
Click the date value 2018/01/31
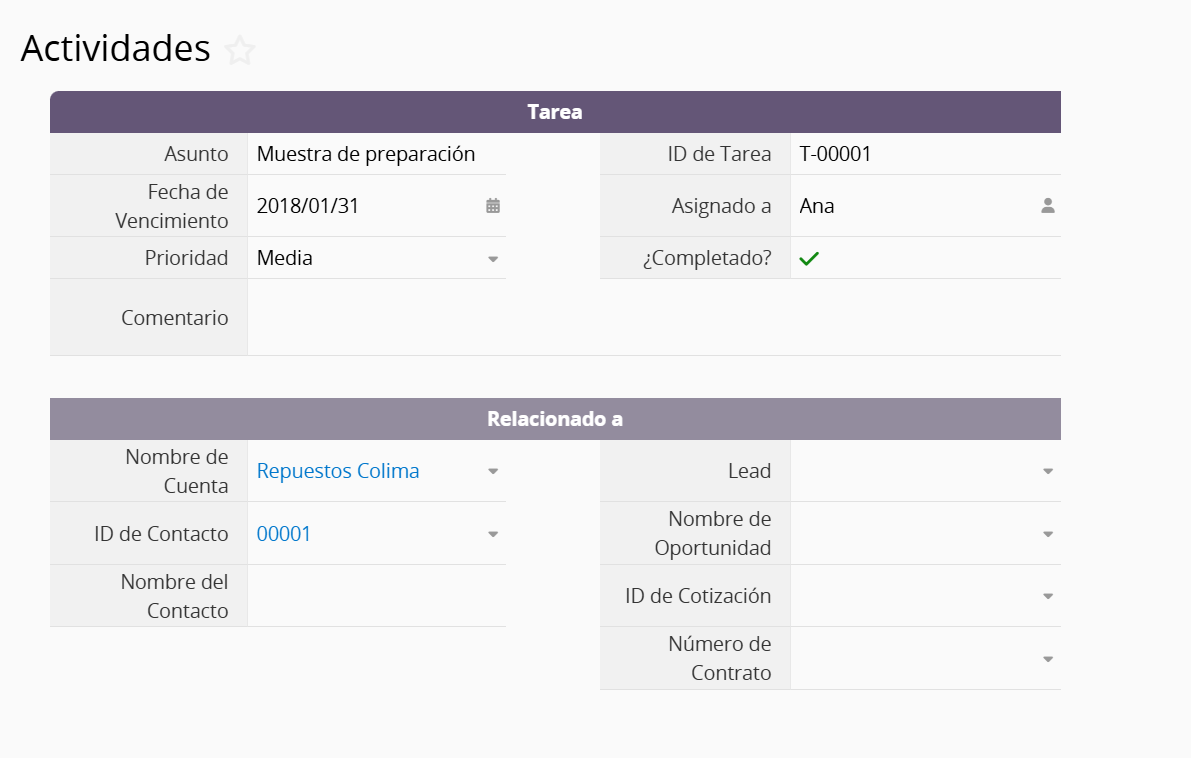pyautogui.click(x=308, y=206)
